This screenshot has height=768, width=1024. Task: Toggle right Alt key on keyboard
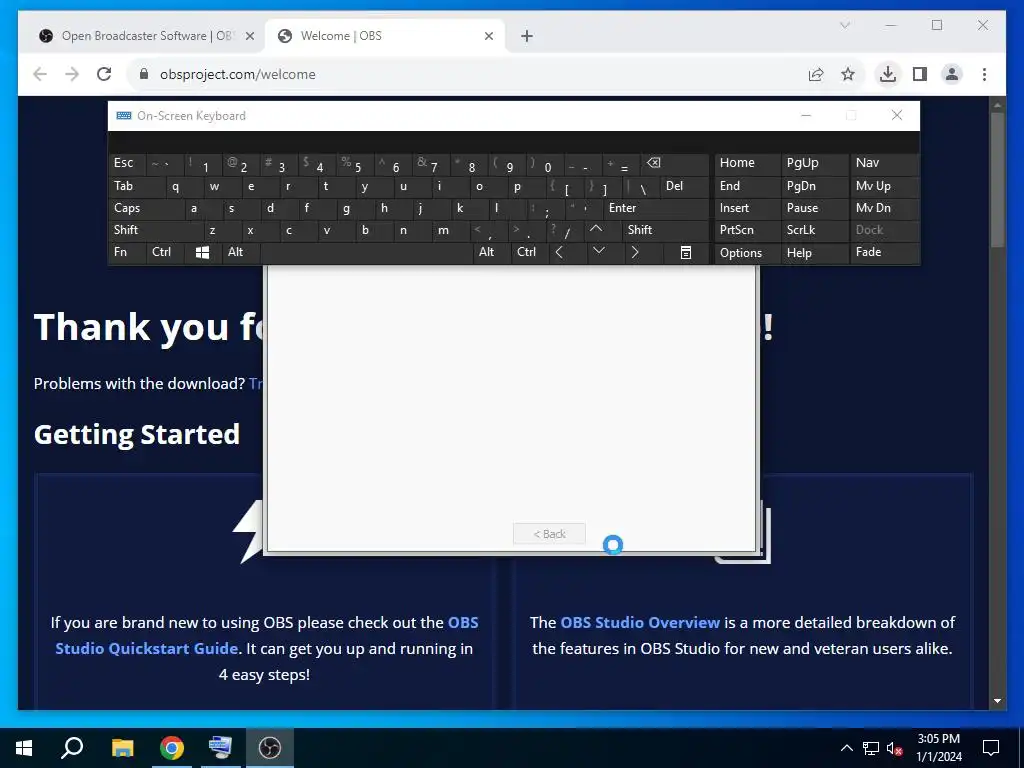(x=492, y=252)
